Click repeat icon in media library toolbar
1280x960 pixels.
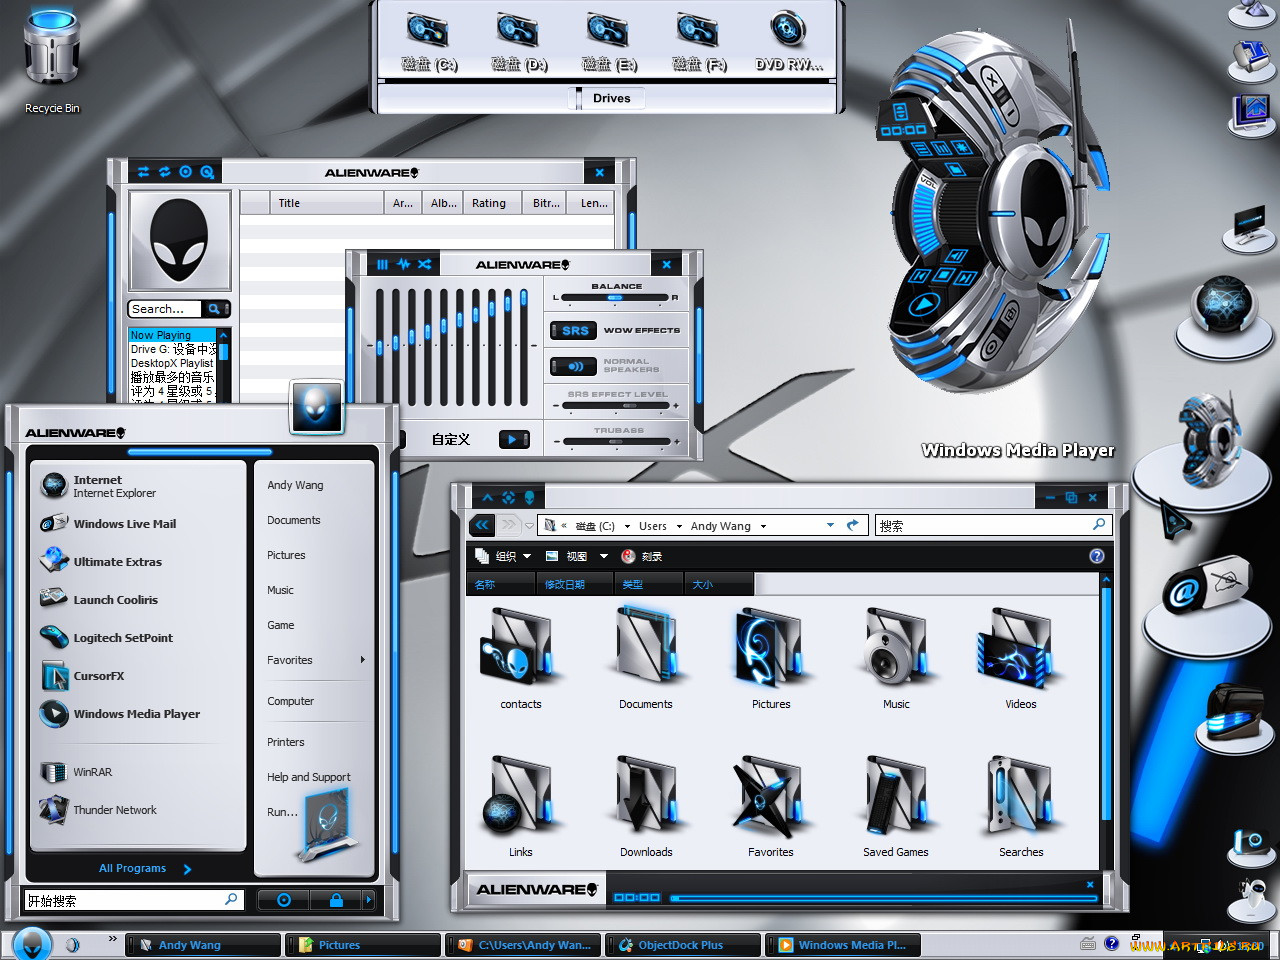[x=164, y=172]
